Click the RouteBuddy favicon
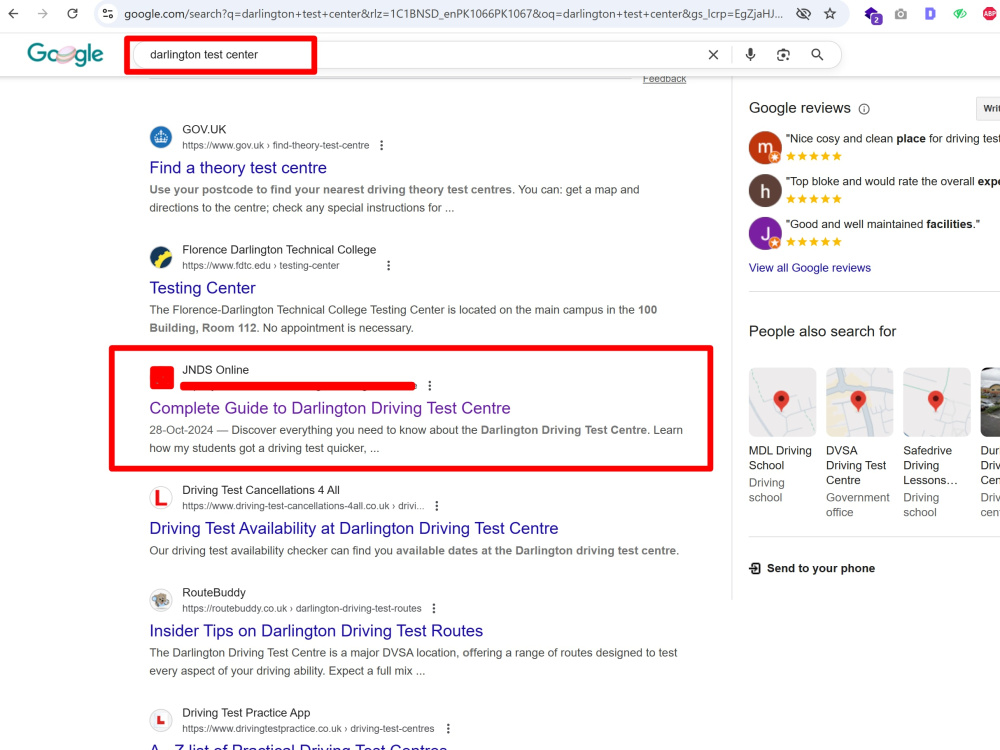Image resolution: width=1000 pixels, height=750 pixels. 161,600
